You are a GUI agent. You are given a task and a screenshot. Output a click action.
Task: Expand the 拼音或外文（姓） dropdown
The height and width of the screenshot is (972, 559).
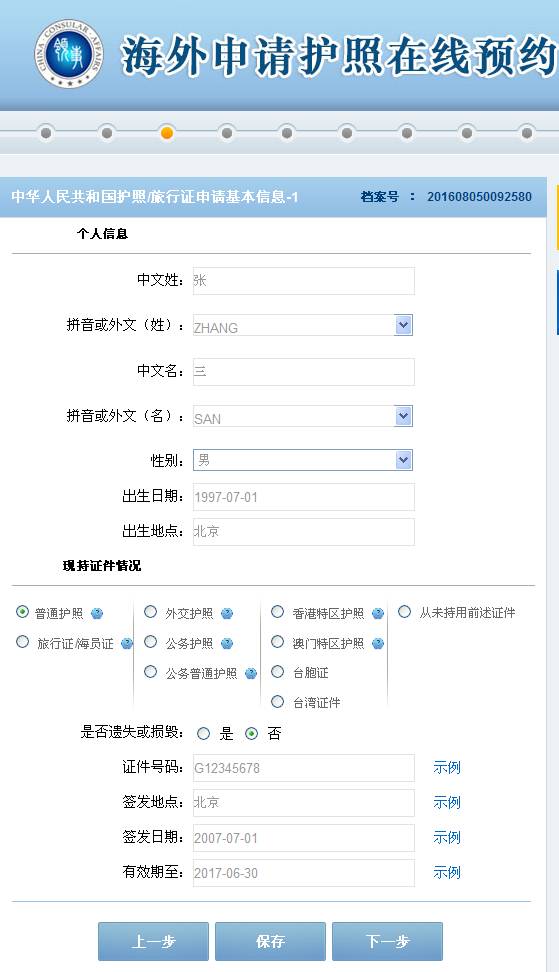pyautogui.click(x=403, y=325)
